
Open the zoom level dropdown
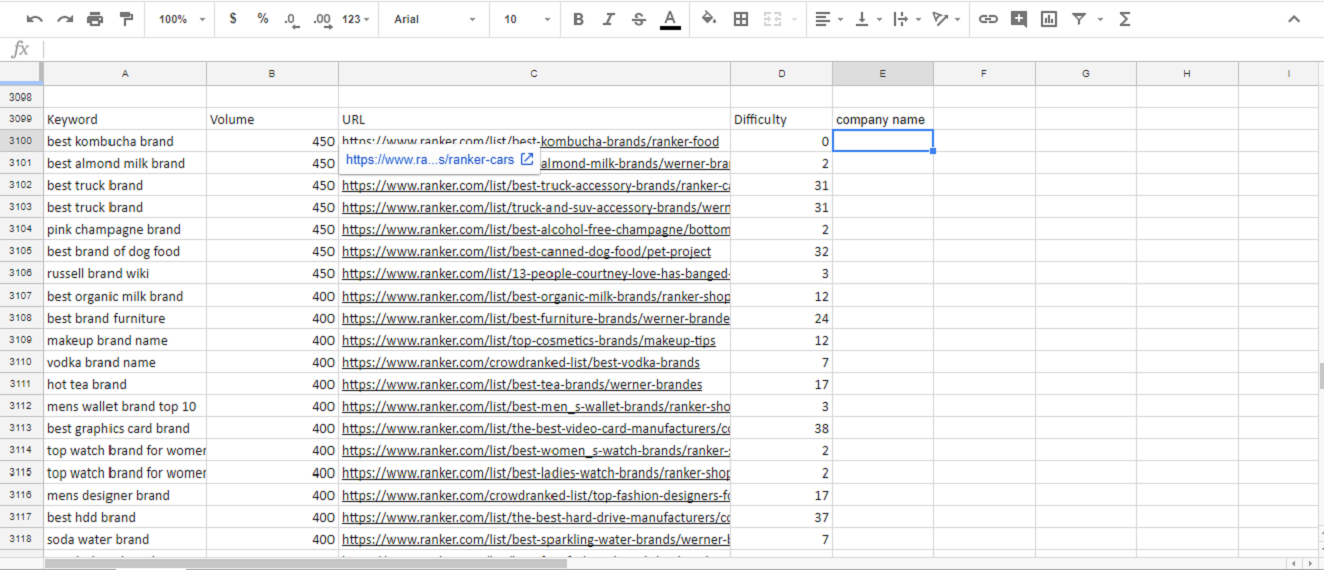tap(182, 19)
